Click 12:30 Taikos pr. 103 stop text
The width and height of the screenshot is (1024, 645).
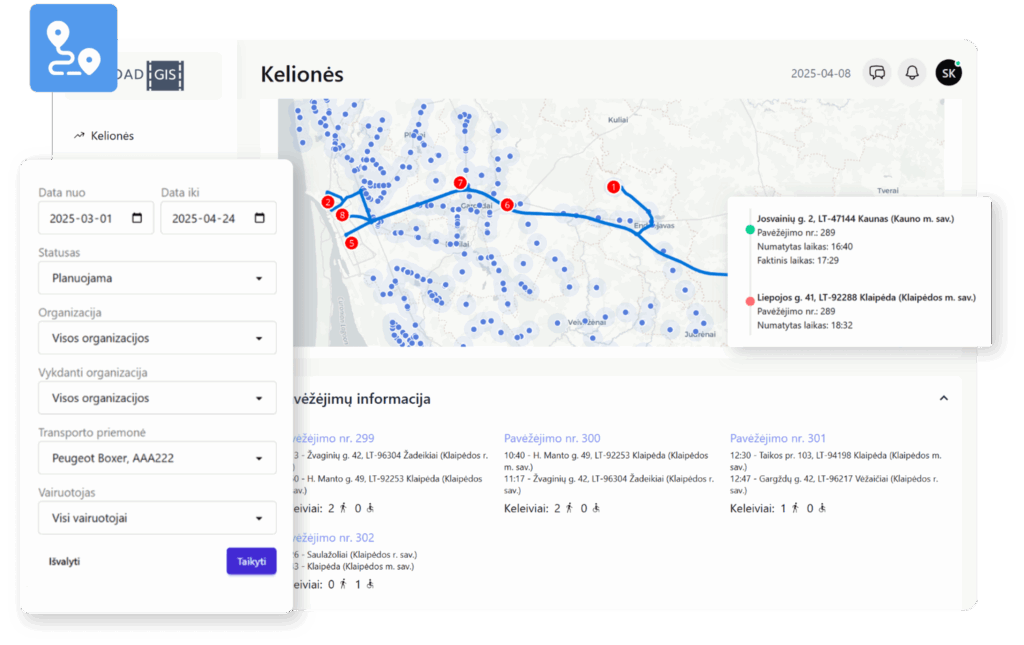coord(836,461)
